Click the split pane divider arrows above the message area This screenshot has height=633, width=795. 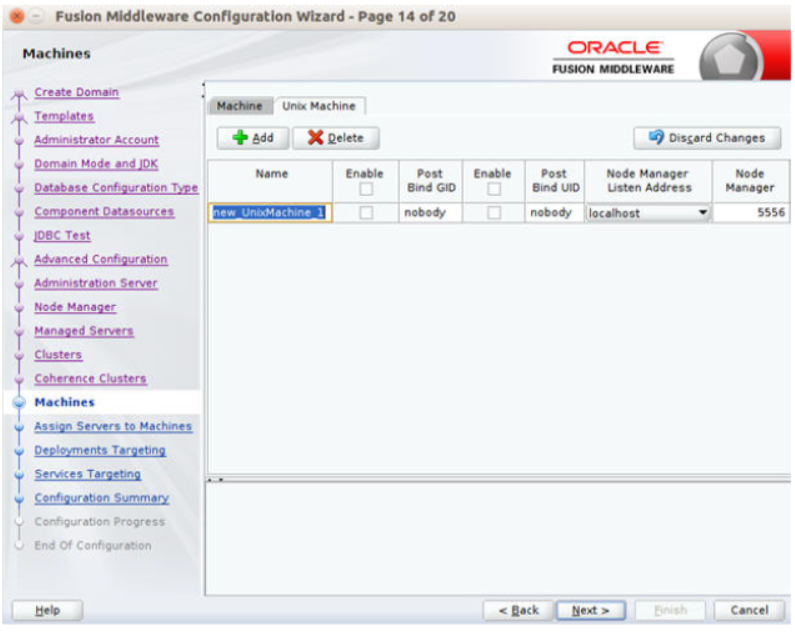tap(216, 479)
